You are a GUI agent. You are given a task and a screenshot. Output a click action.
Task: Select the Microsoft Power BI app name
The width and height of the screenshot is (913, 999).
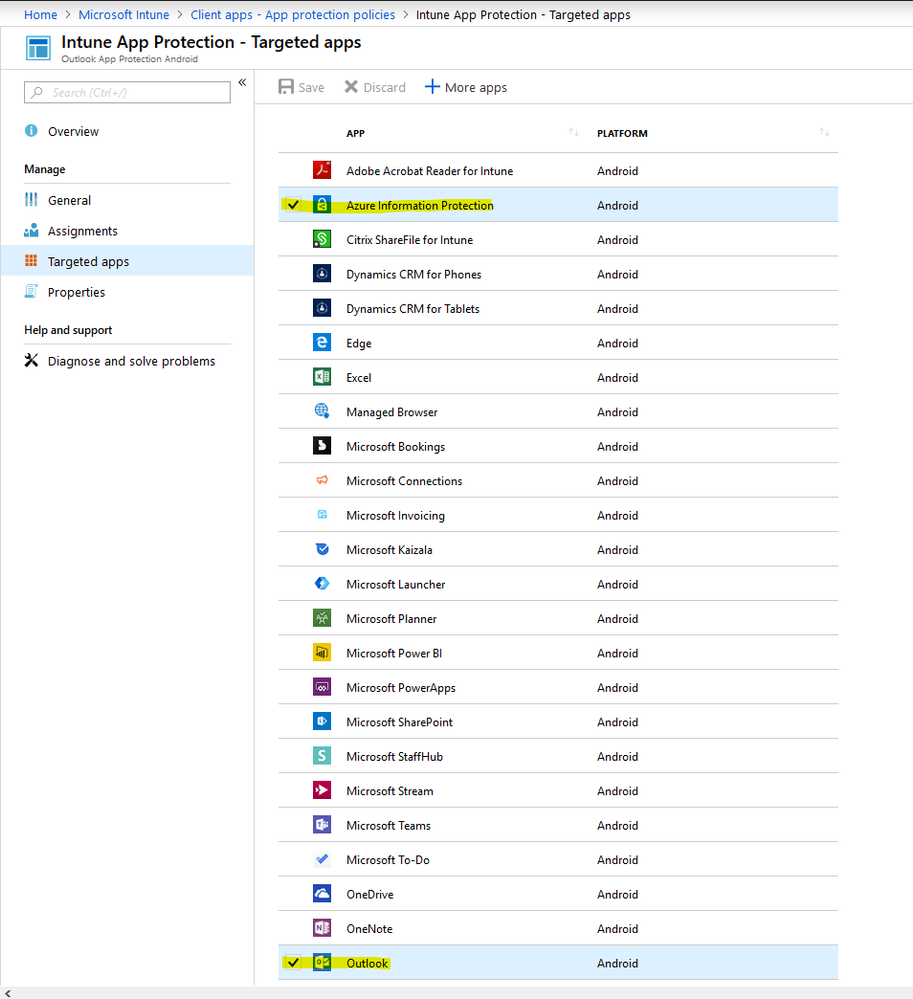[x=394, y=653]
